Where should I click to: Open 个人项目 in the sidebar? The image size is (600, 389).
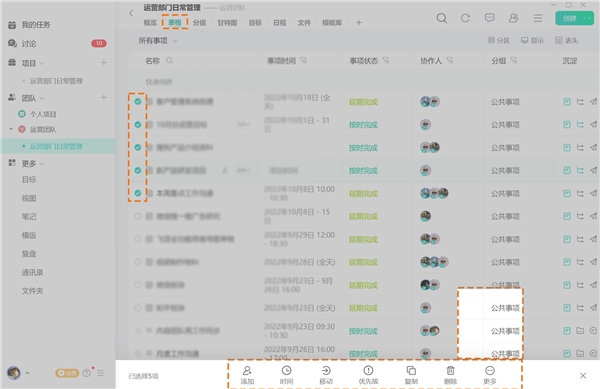(x=43, y=114)
